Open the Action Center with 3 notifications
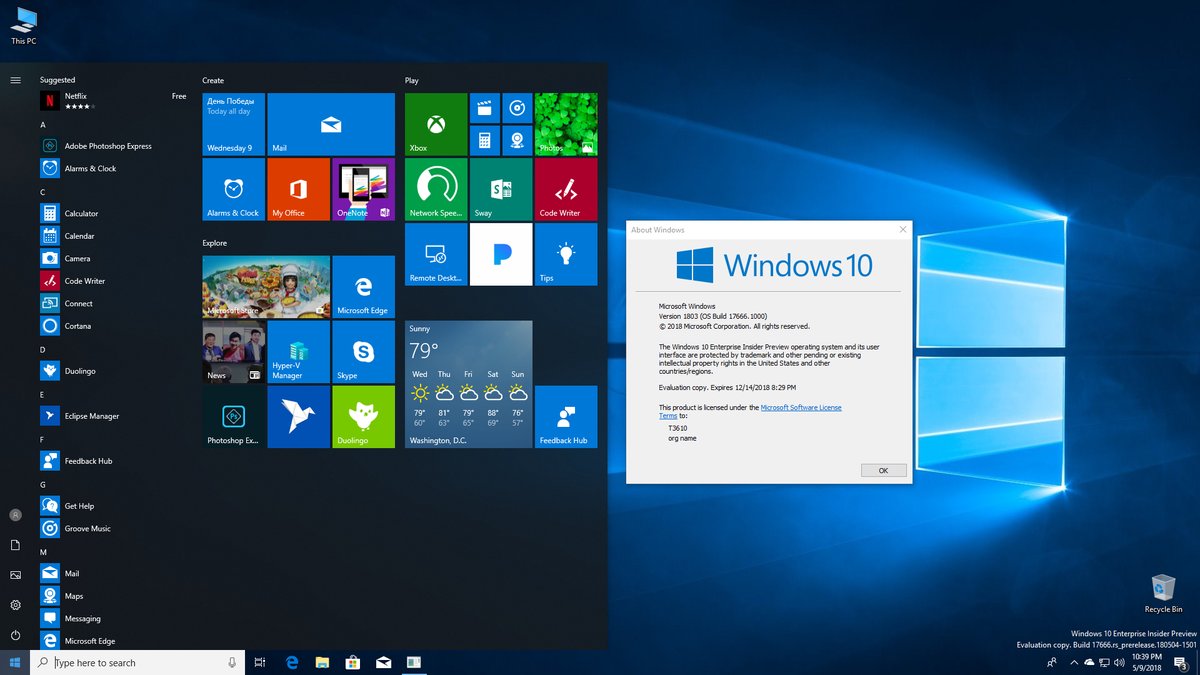 point(1180,662)
